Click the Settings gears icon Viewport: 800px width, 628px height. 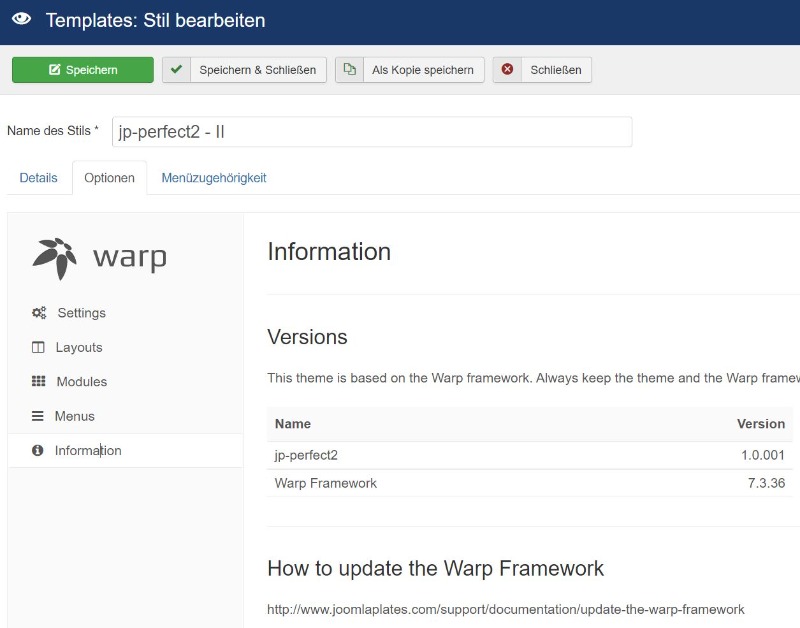coord(39,313)
